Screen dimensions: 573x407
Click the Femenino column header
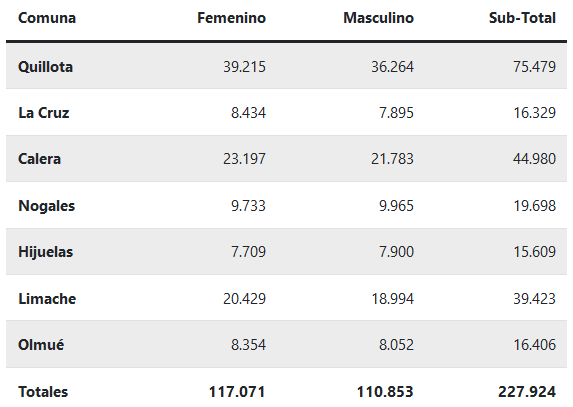(x=231, y=18)
